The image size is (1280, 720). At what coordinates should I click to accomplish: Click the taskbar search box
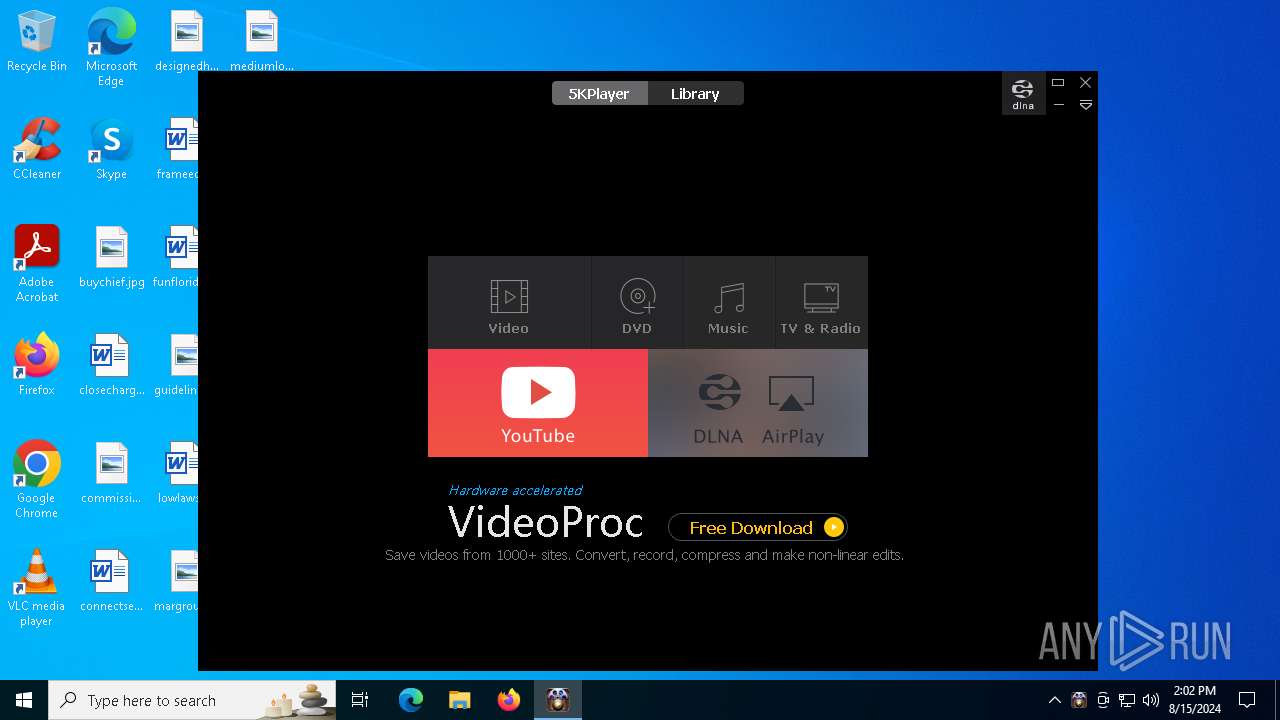pyautogui.click(x=194, y=700)
